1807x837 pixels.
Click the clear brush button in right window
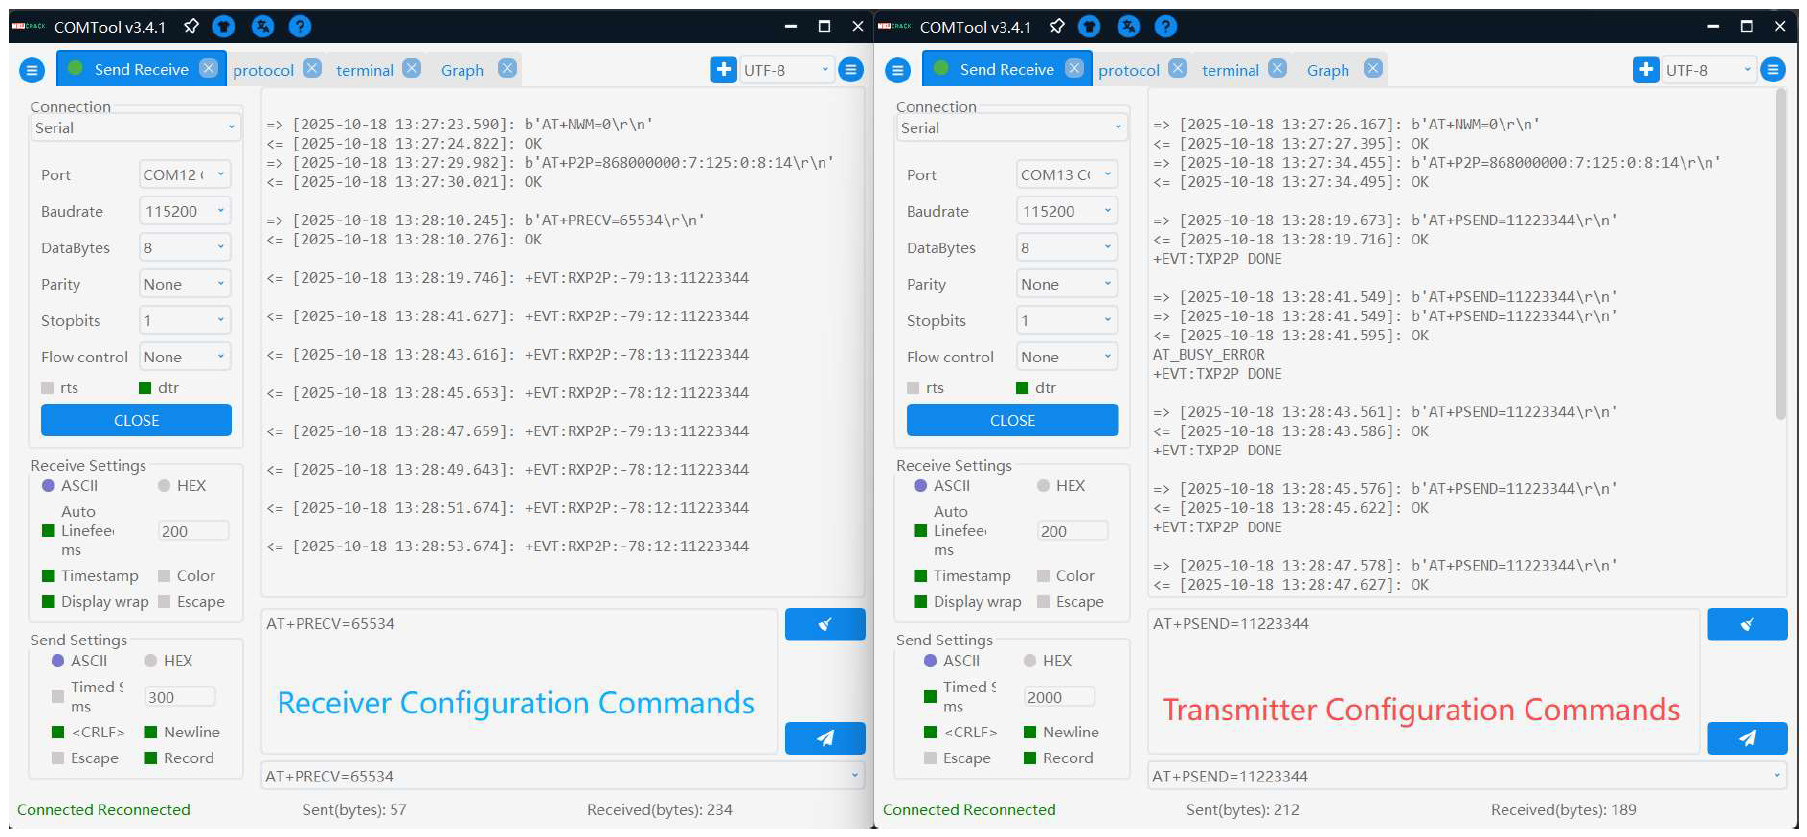[1747, 624]
